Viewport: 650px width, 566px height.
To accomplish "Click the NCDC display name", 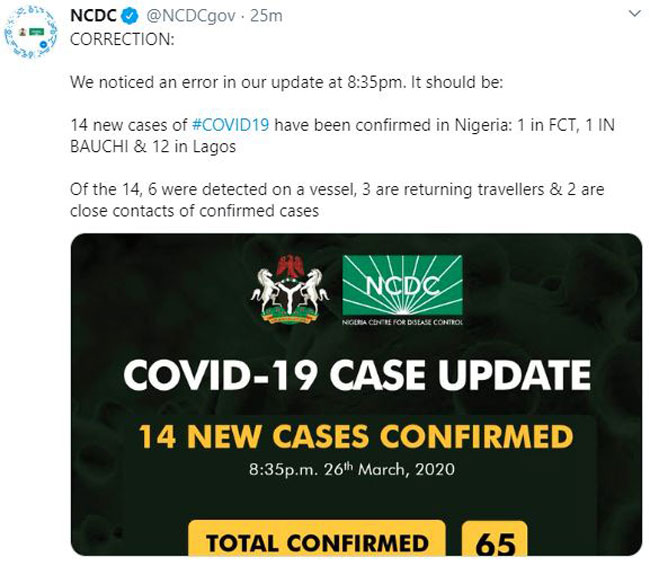I will pos(93,16).
